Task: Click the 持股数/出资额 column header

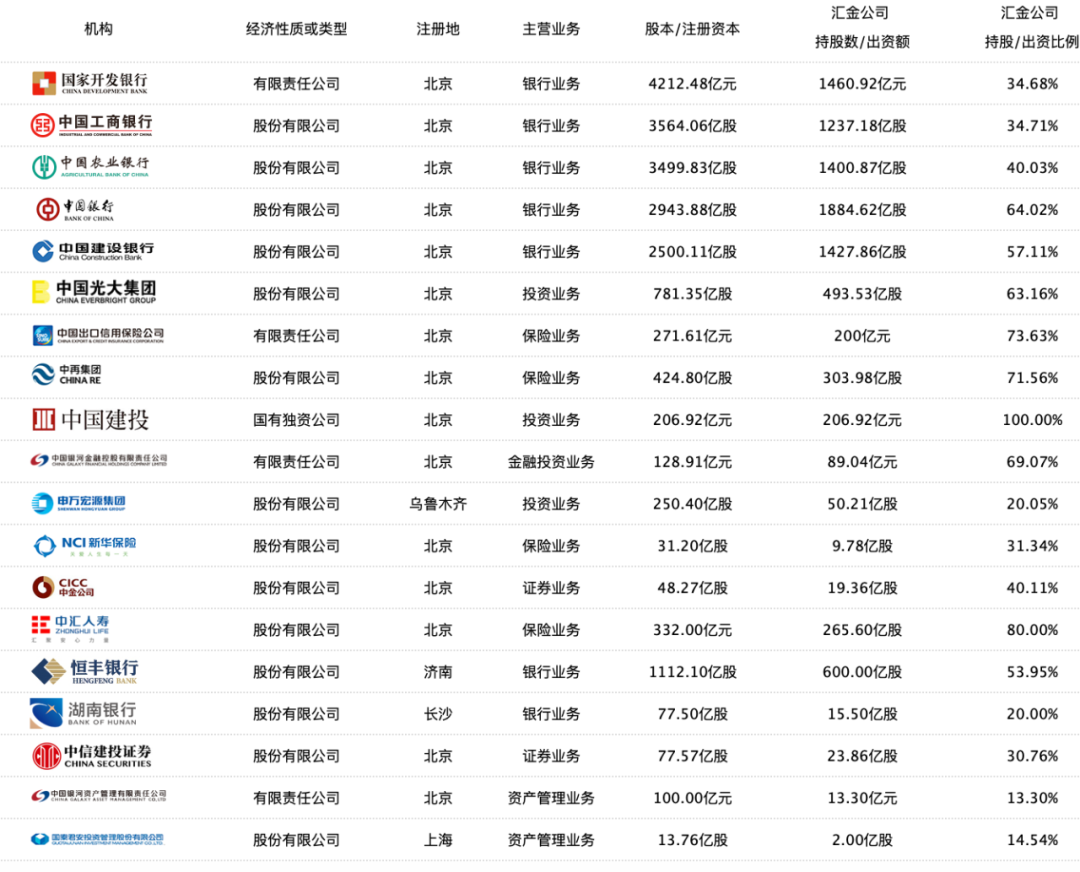Action: point(862,42)
